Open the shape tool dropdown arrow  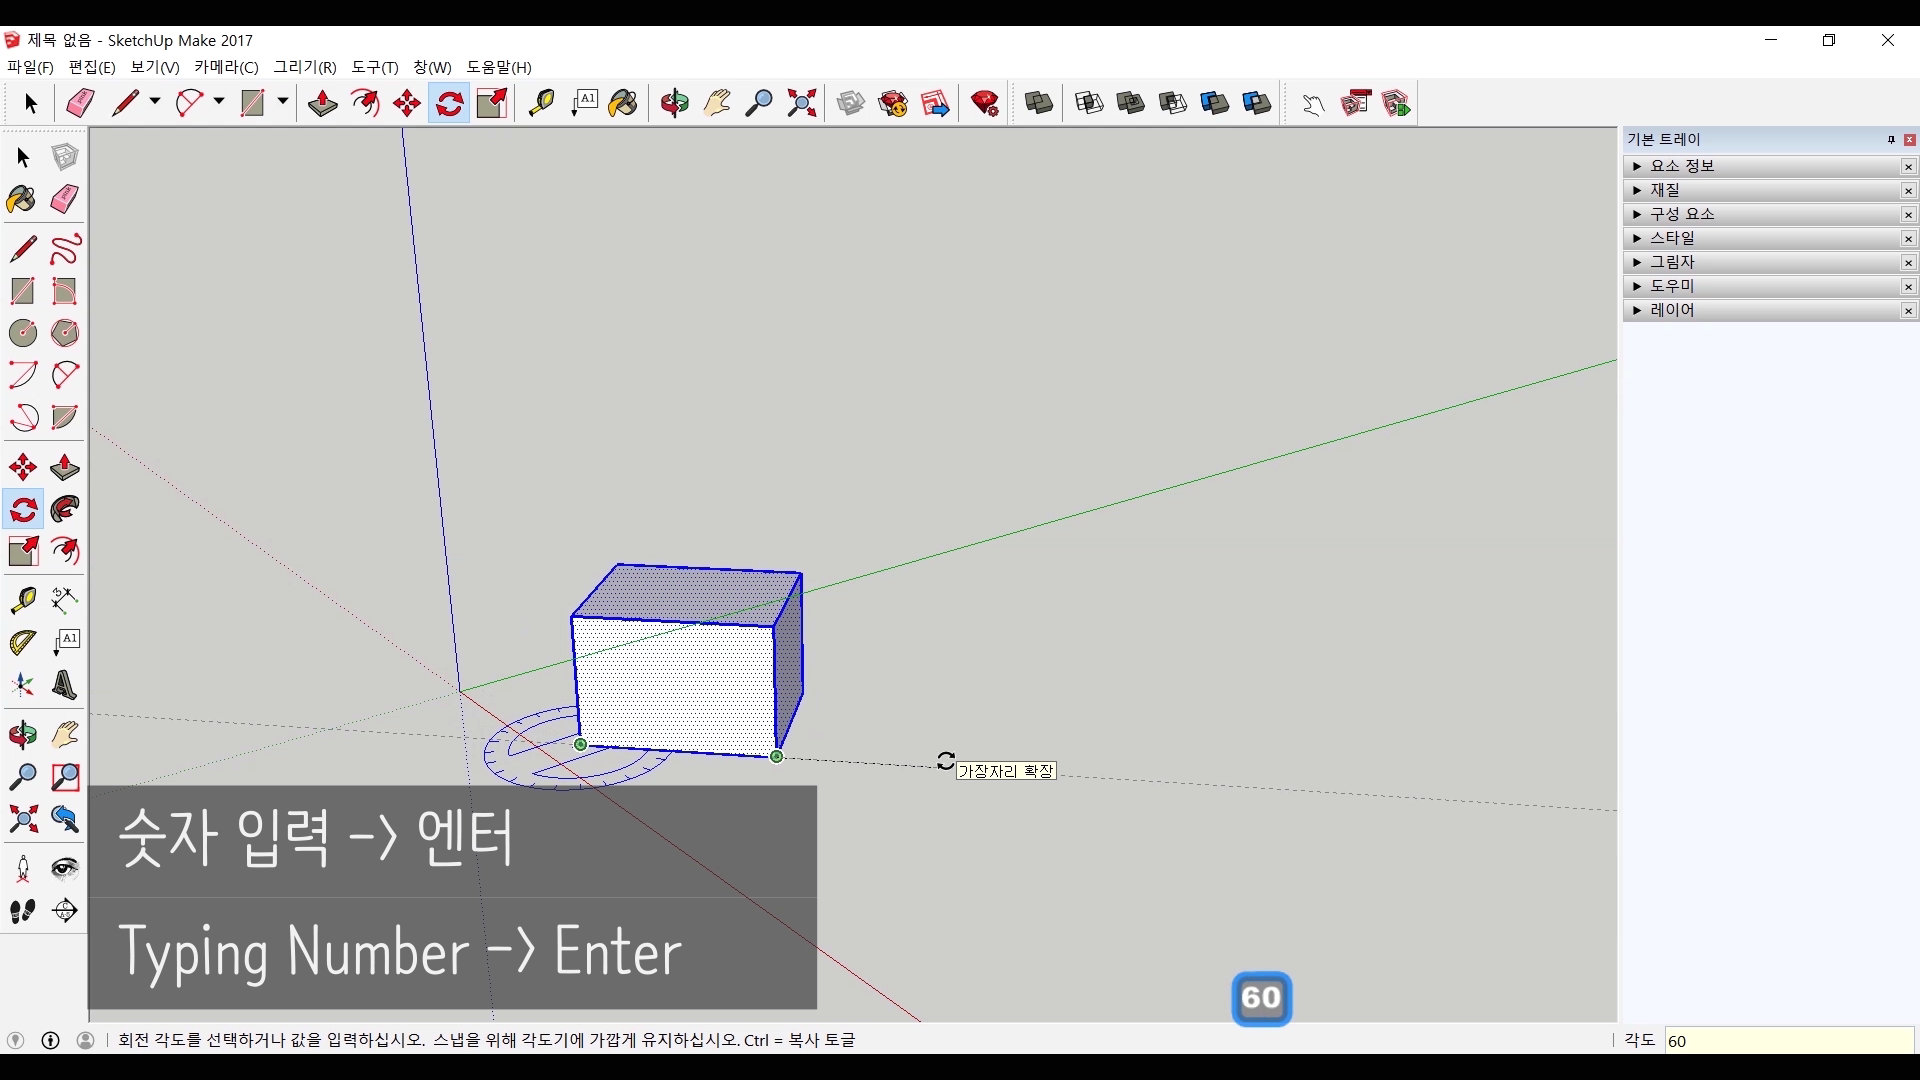[x=283, y=102]
